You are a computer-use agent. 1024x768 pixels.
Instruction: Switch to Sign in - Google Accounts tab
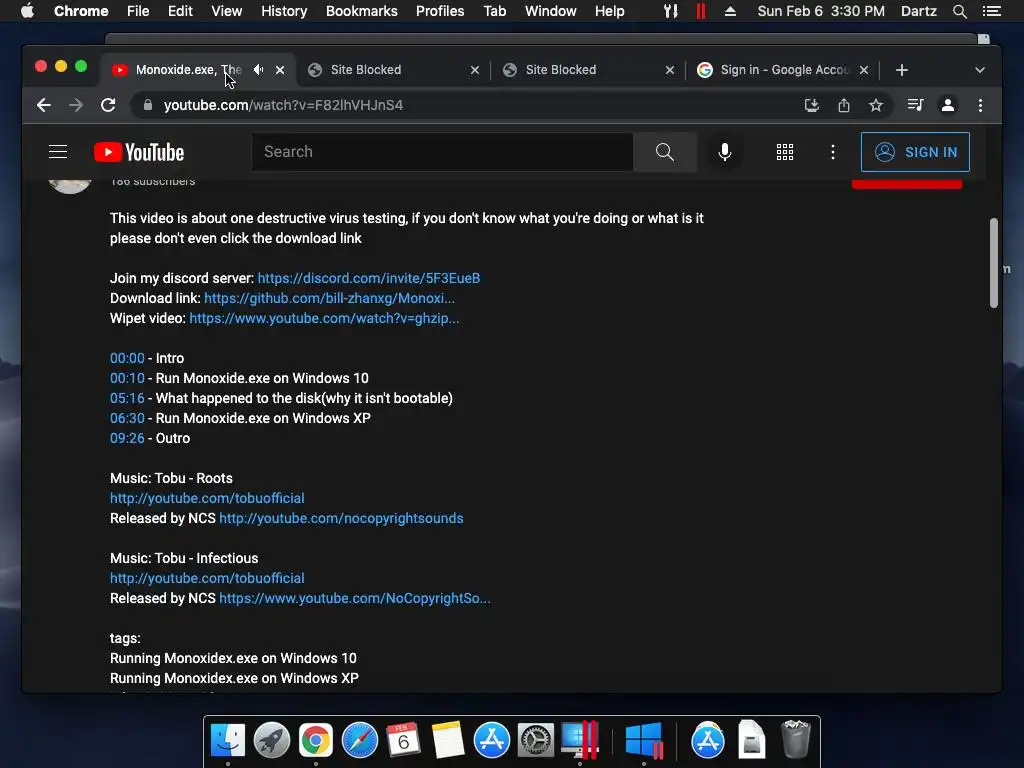tap(782, 70)
